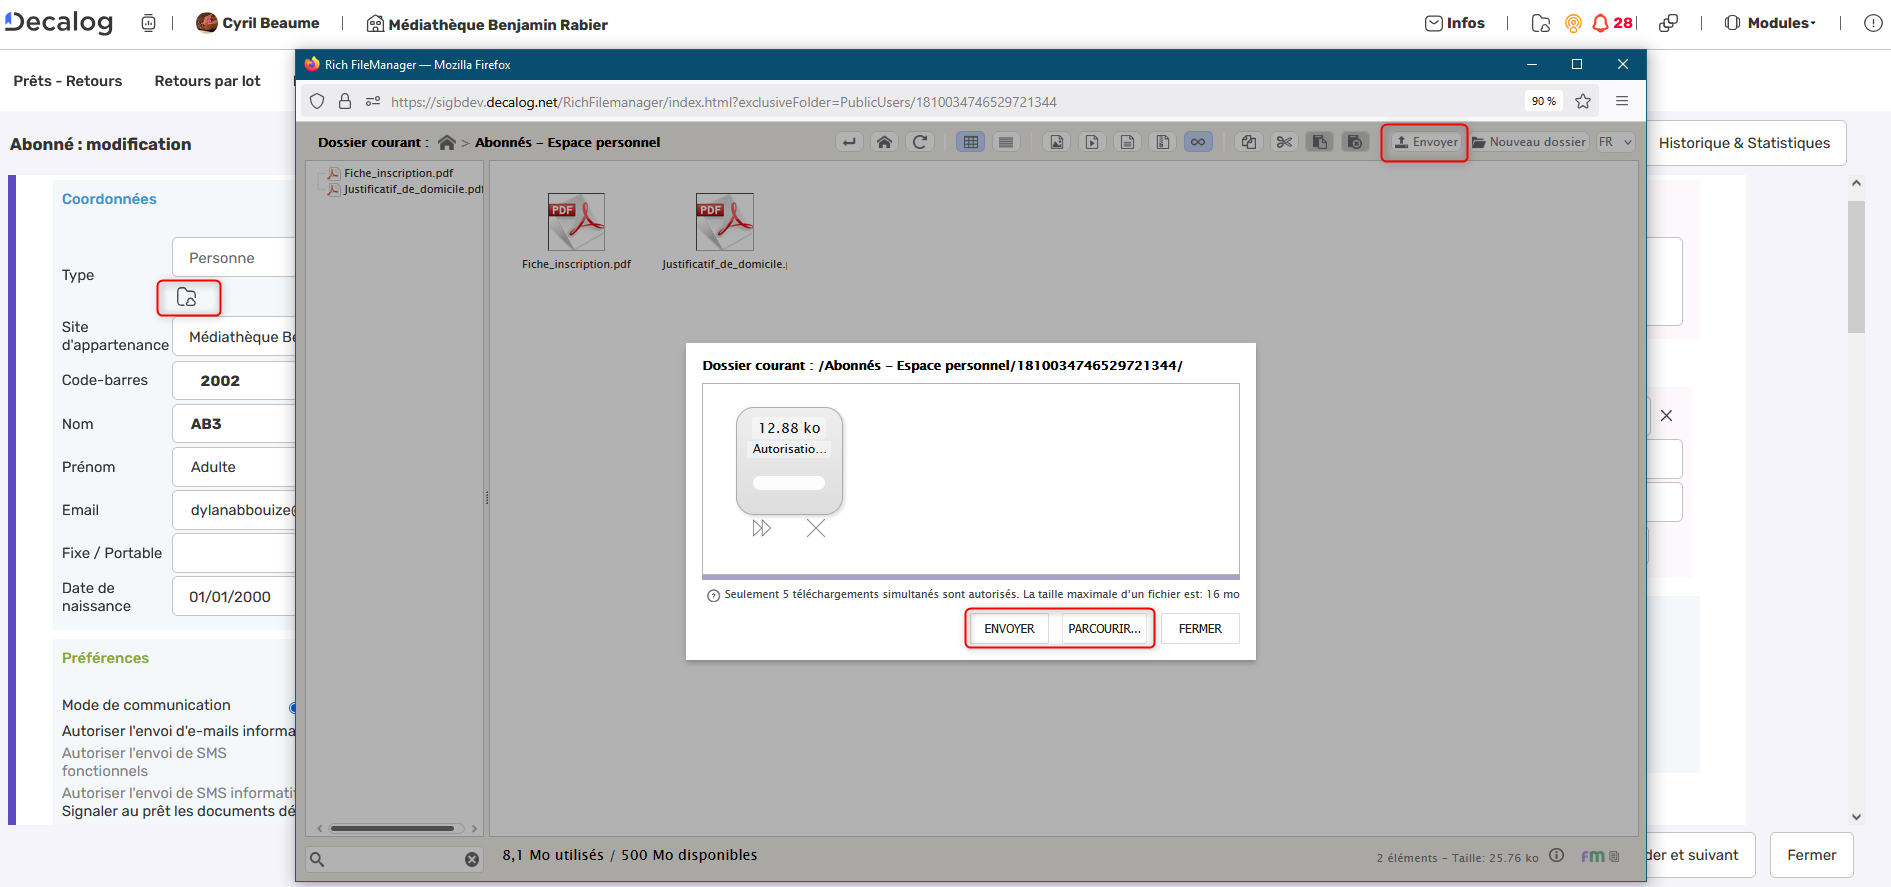Click the home folder icon in toolbar
1891x887 pixels.
884,142
